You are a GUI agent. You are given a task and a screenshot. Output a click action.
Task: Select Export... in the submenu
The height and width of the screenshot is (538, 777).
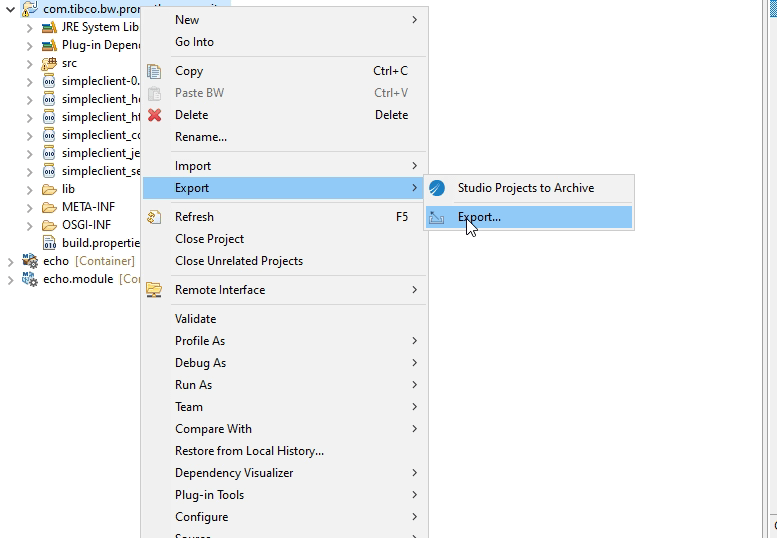[x=479, y=217]
